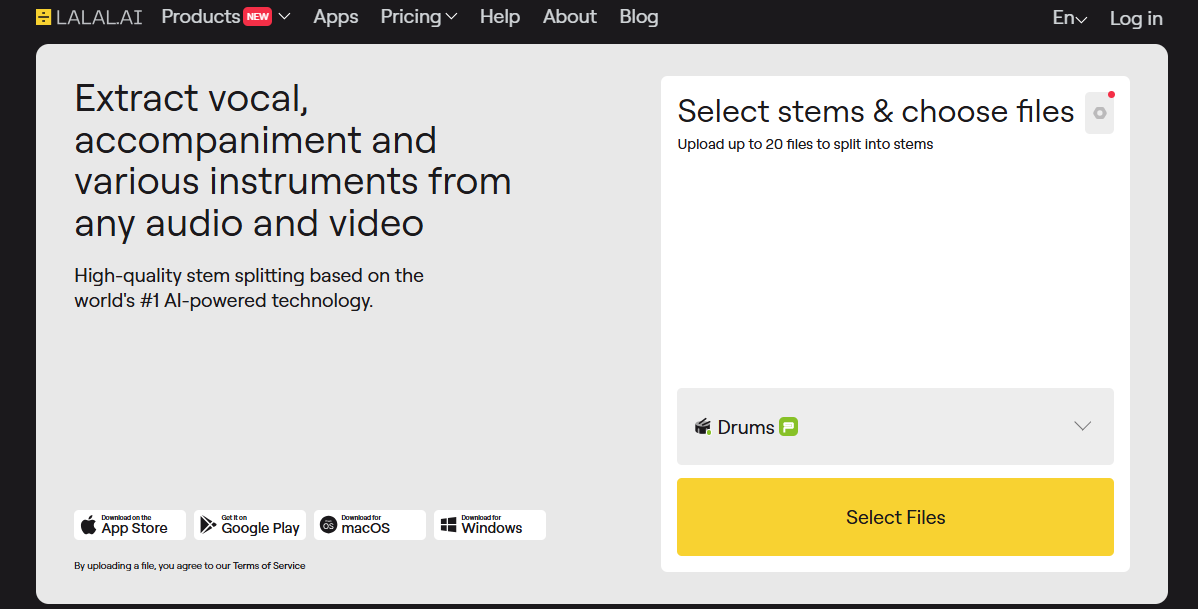Download the macOS desktop app

(369, 524)
